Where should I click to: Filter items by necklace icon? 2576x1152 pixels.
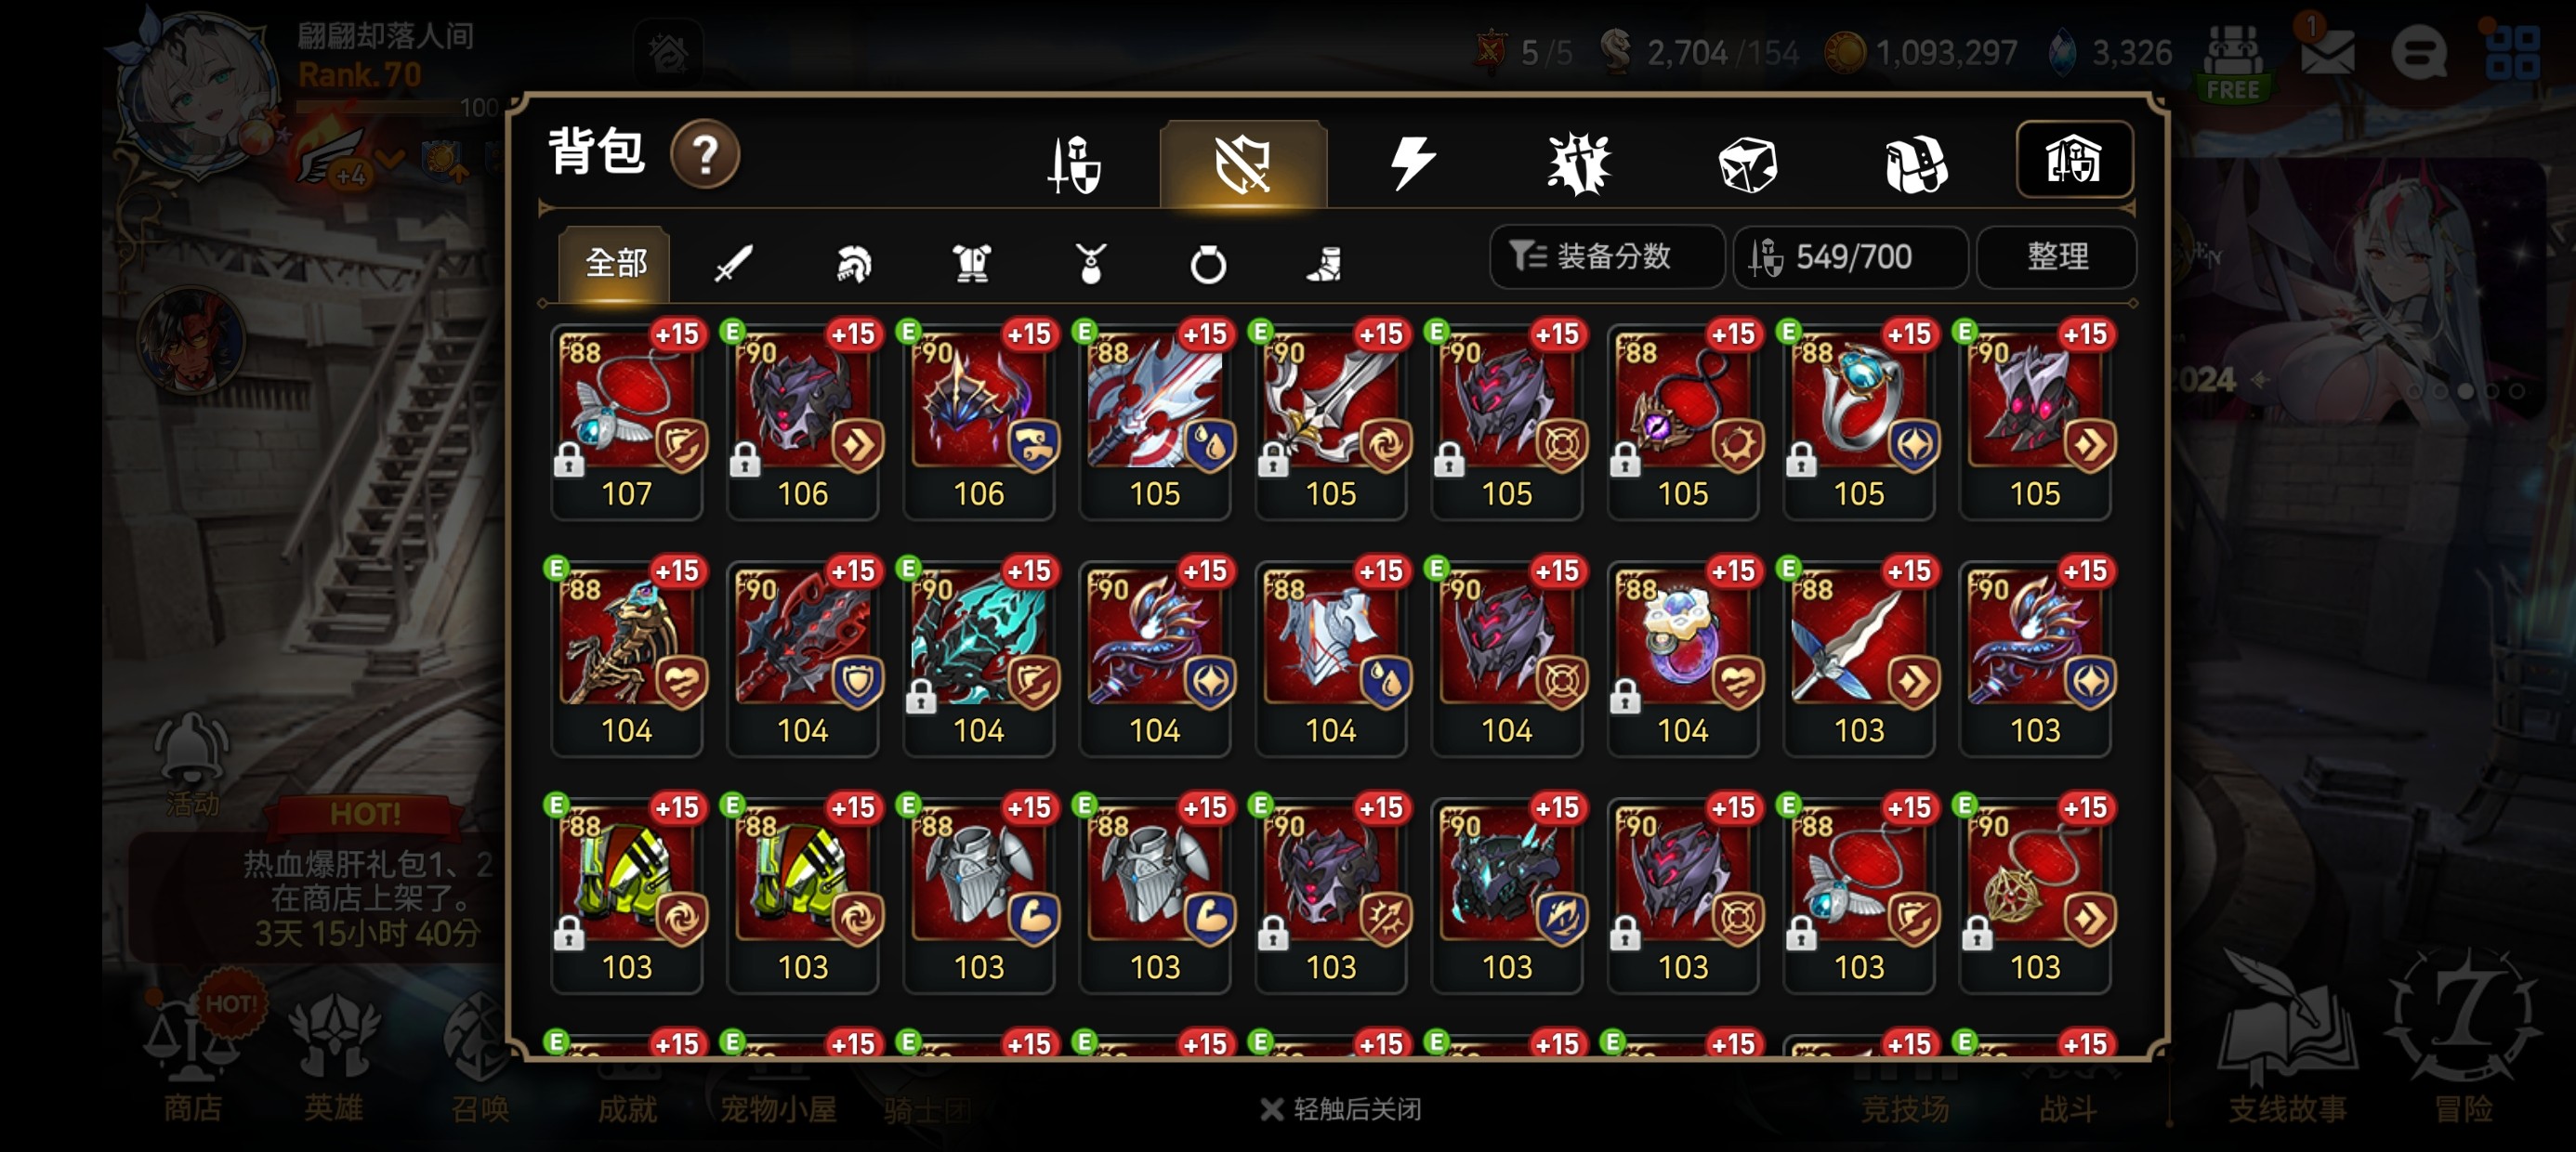click(x=1090, y=264)
